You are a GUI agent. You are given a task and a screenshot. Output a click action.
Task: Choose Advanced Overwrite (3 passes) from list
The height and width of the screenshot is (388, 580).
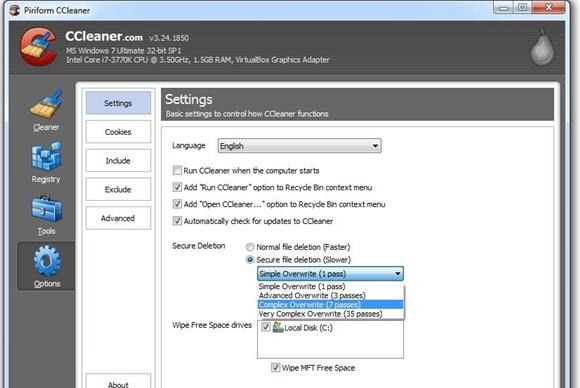330,296
